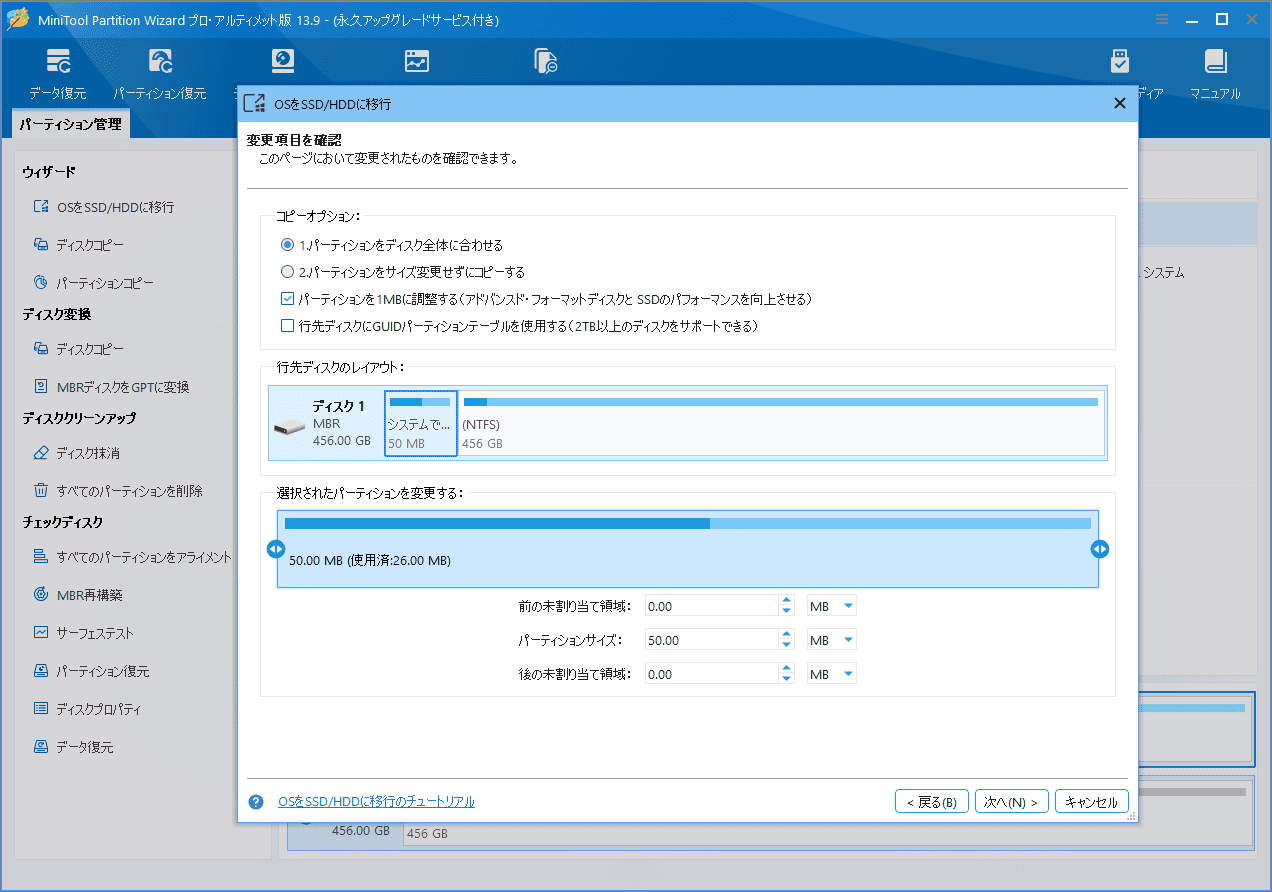Click the < 戻る(B) back button
This screenshot has width=1272, height=892.
coord(931,802)
